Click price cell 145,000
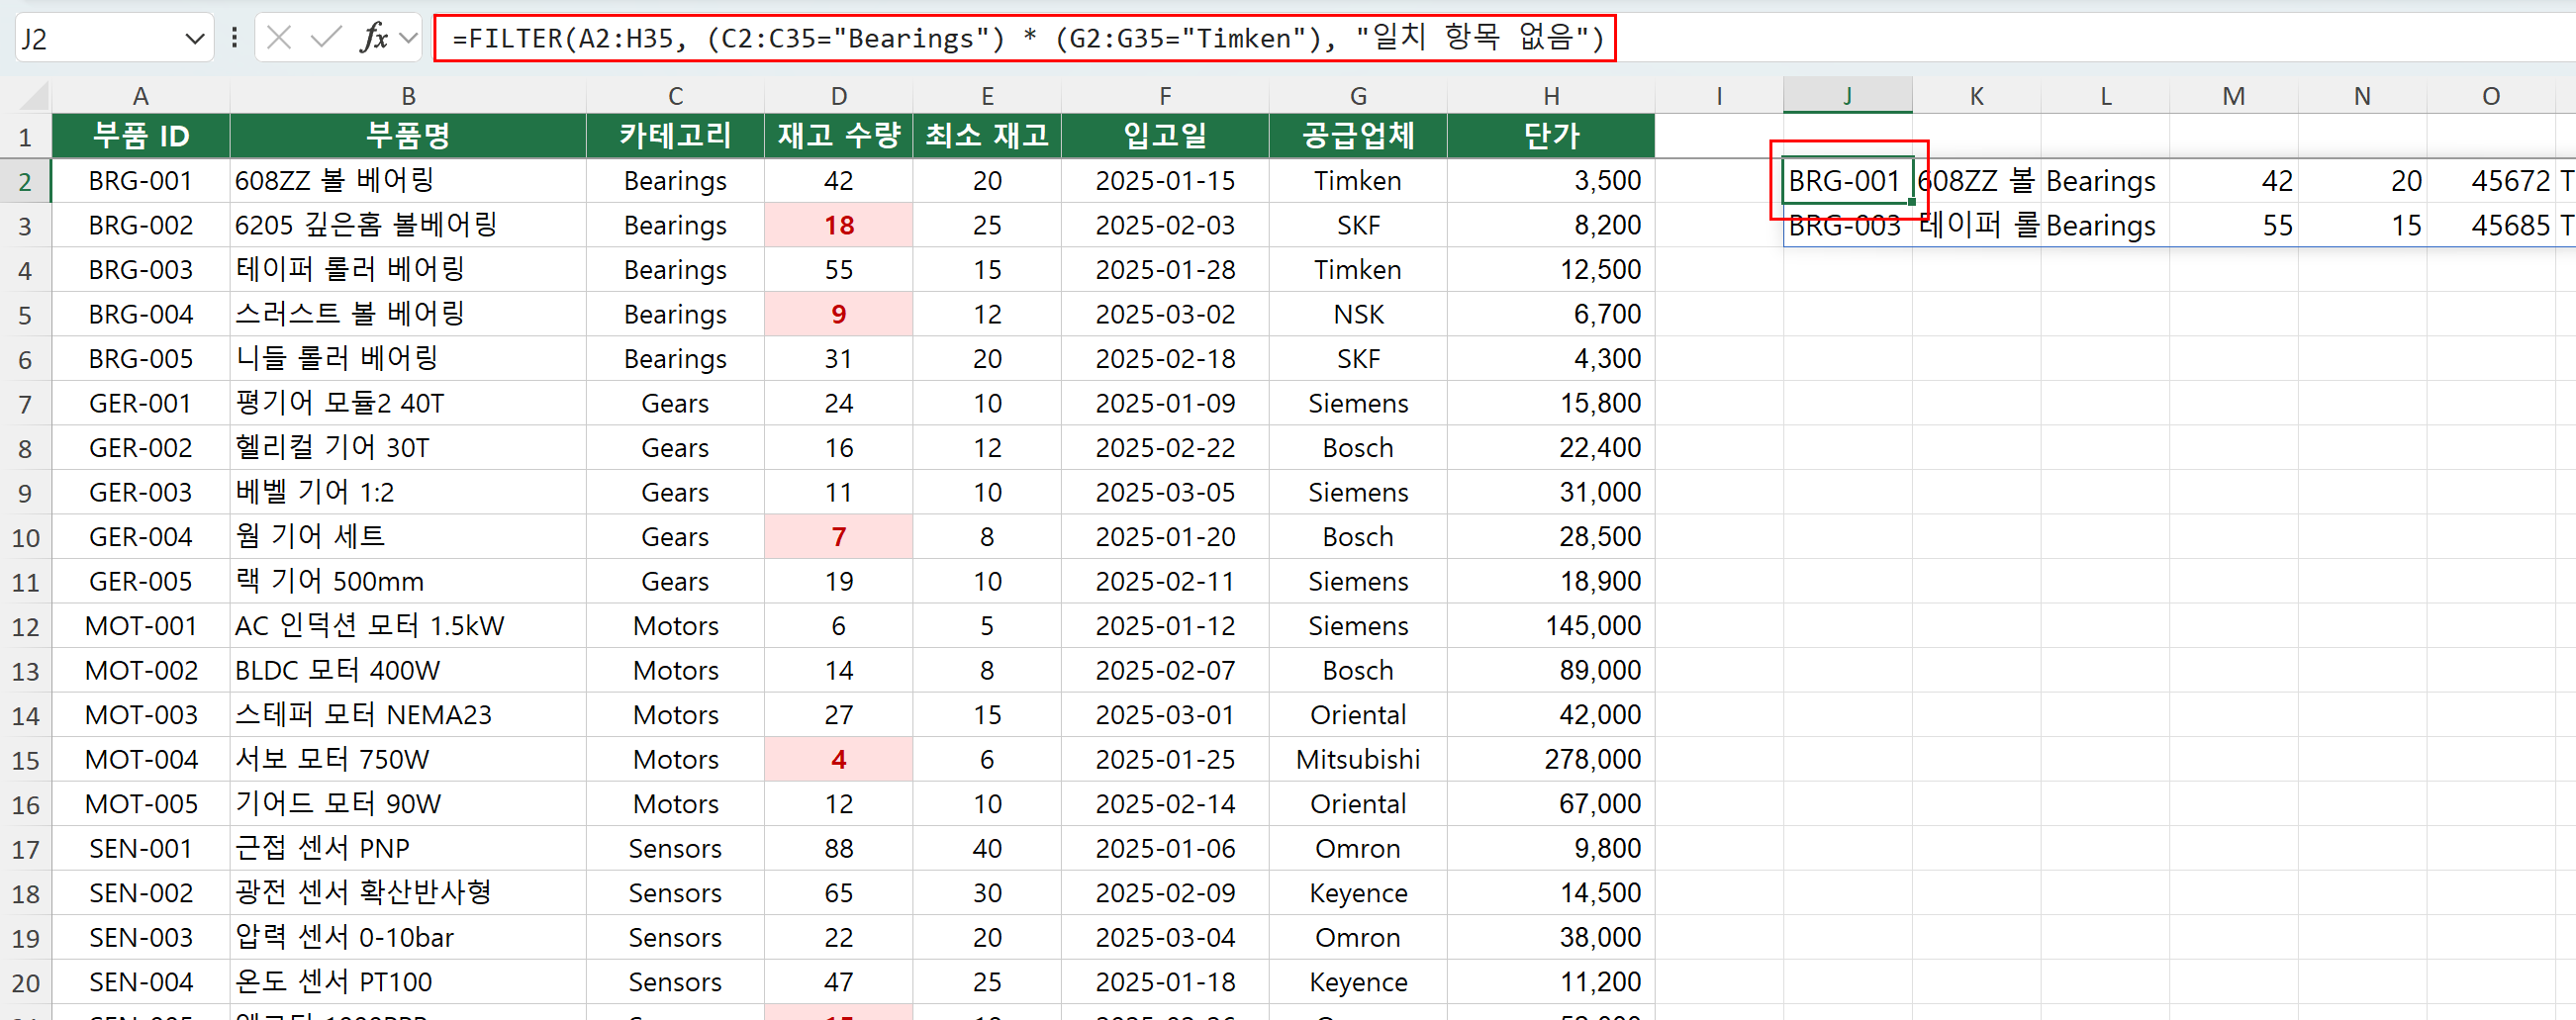This screenshot has width=2576, height=1020. point(1551,626)
